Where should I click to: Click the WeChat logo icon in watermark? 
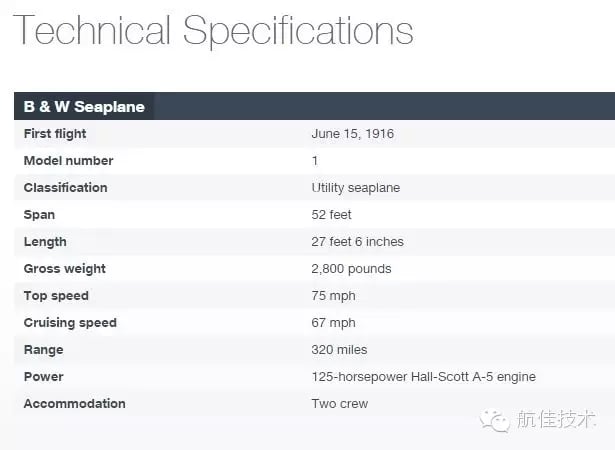[494, 421]
